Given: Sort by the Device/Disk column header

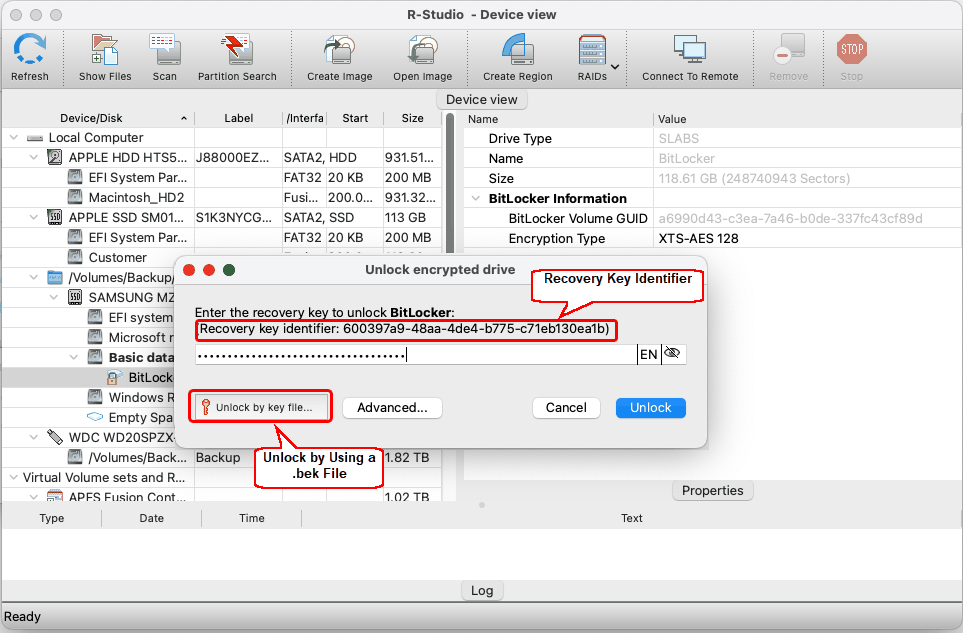Looking at the screenshot, I should point(98,118).
